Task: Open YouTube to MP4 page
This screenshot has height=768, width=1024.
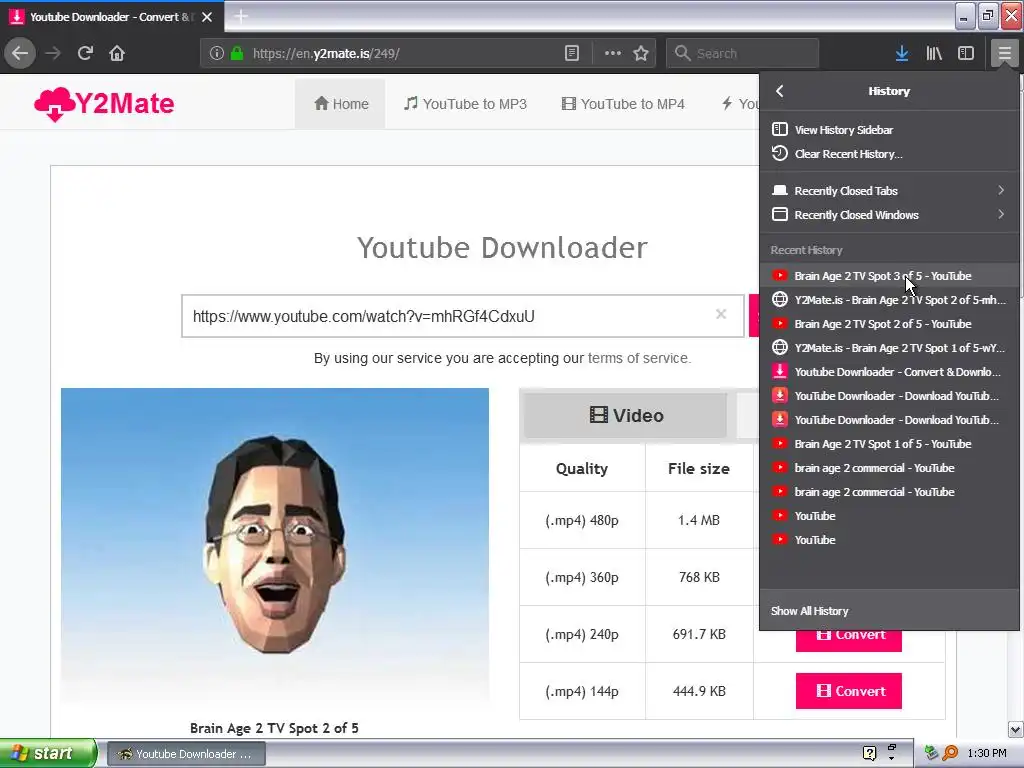Action: click(623, 104)
